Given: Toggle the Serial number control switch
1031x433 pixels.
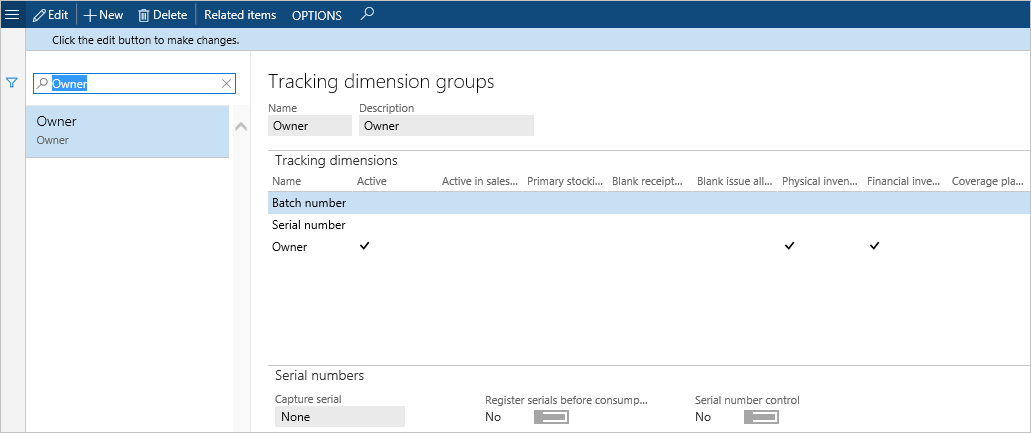Looking at the screenshot, I should coord(760,417).
